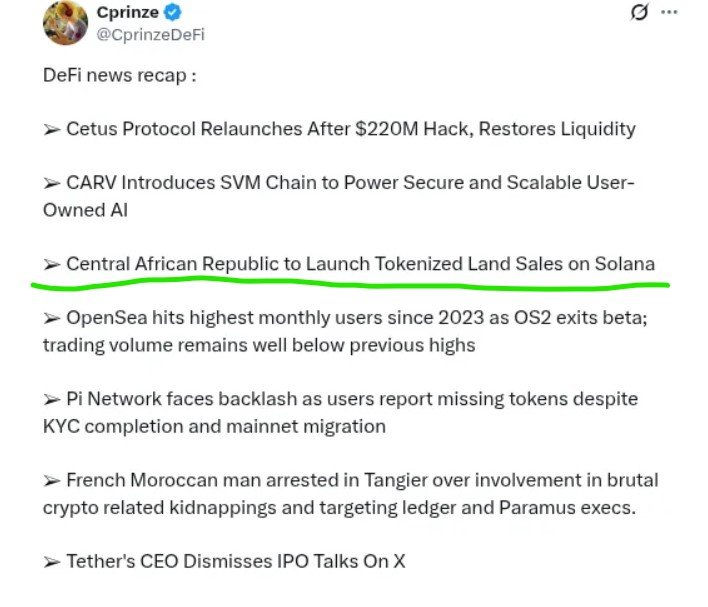708x607 pixels.
Task: Open the Cprinze display name
Action: pyautogui.click(x=127, y=12)
